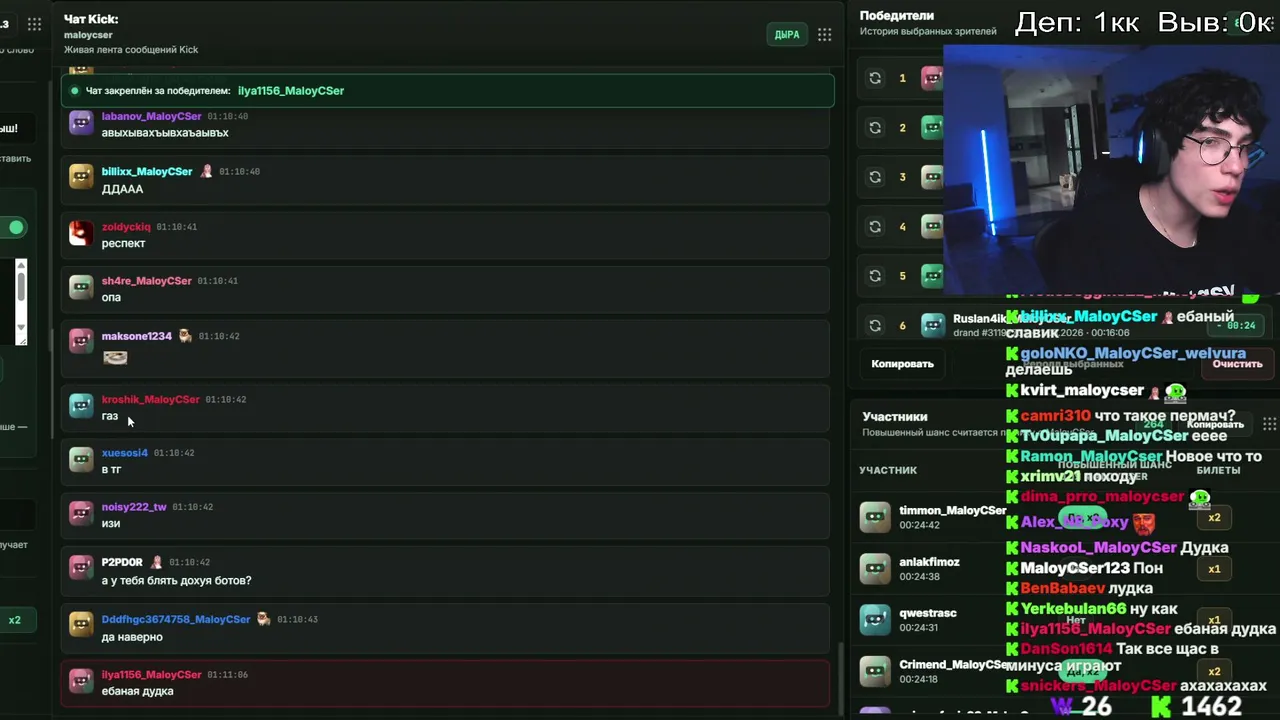Click the avatar beside P2PDOR's message
Screen dimensions: 1280x720
(x=81, y=569)
